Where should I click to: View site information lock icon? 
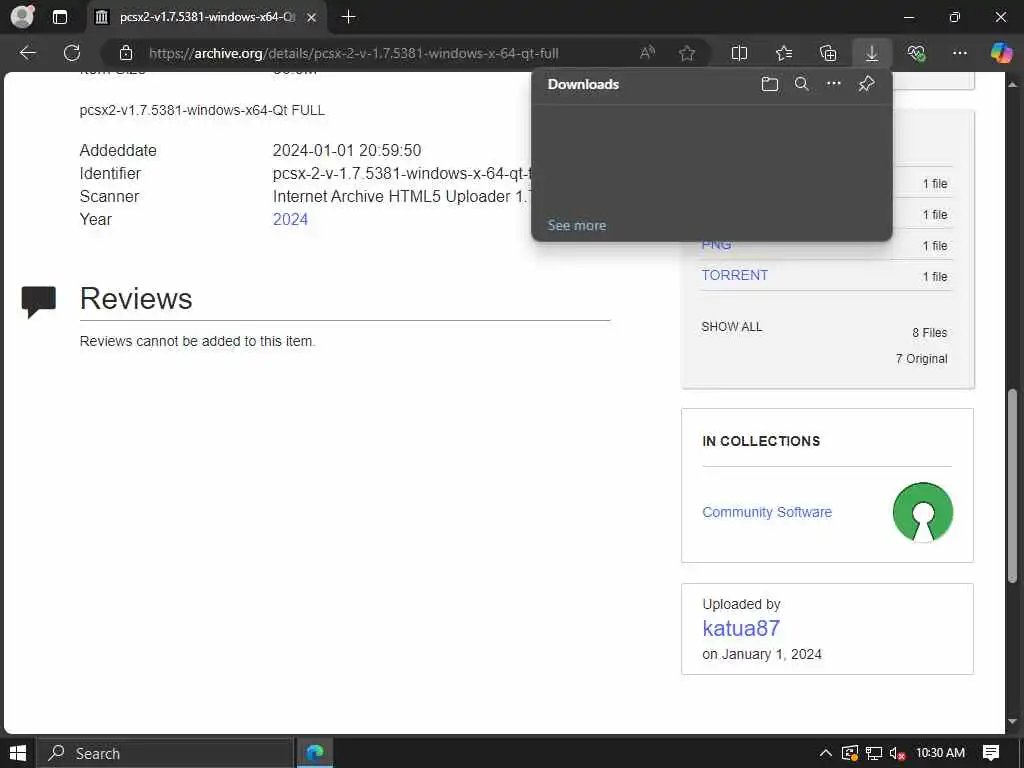click(x=126, y=53)
